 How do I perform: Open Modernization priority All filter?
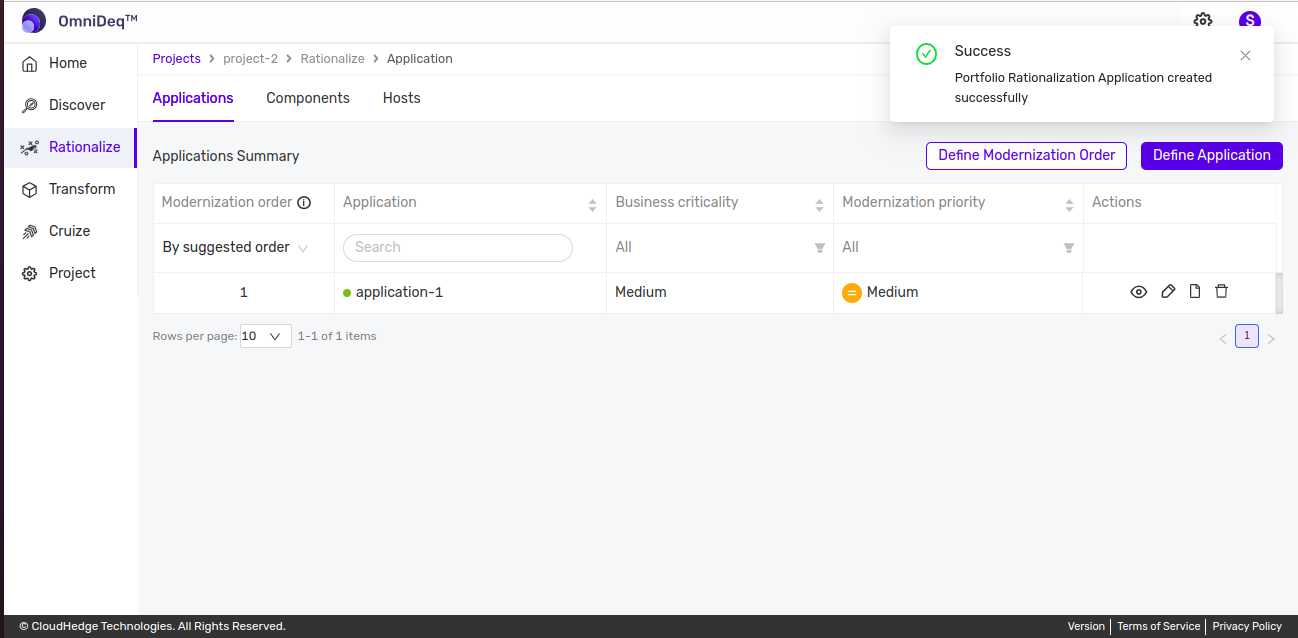958,248
